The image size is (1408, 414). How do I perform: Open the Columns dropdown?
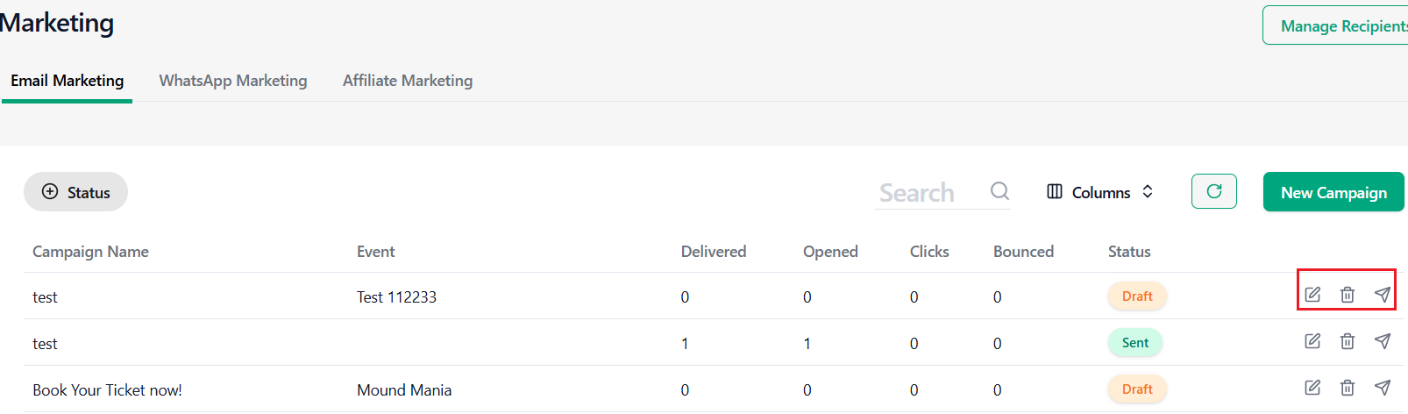coord(1100,192)
